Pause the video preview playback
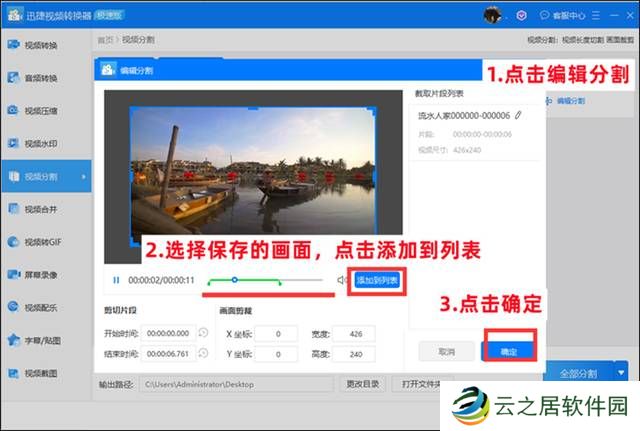Viewport: 640px width, 431px height. [x=116, y=281]
